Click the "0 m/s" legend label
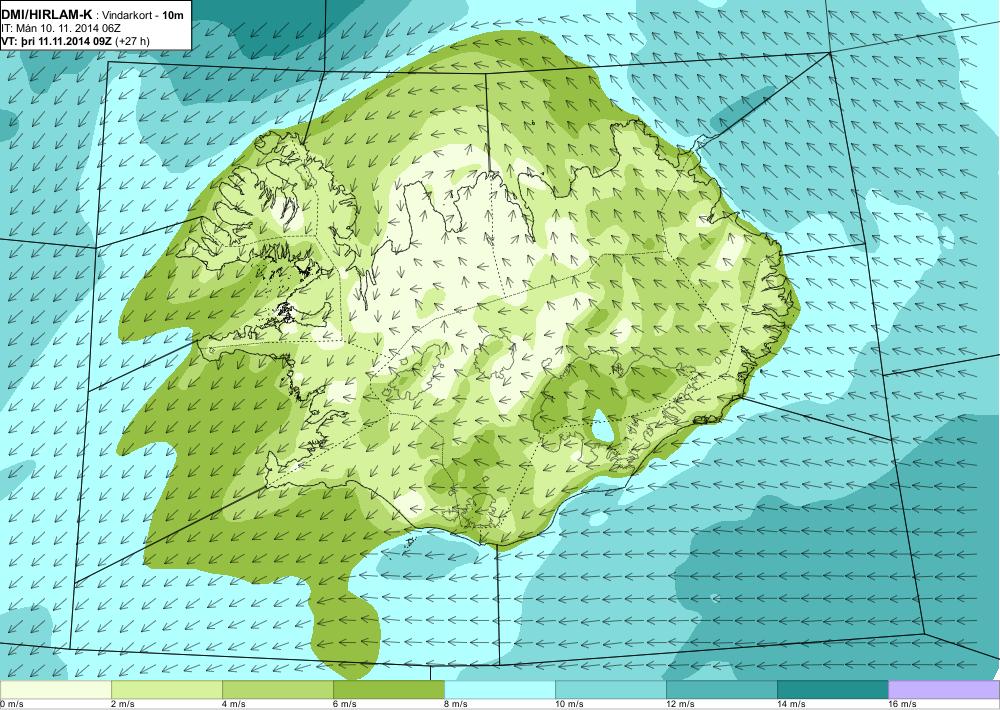Image resolution: width=1000 pixels, height=710 pixels. pyautogui.click(x=11, y=704)
